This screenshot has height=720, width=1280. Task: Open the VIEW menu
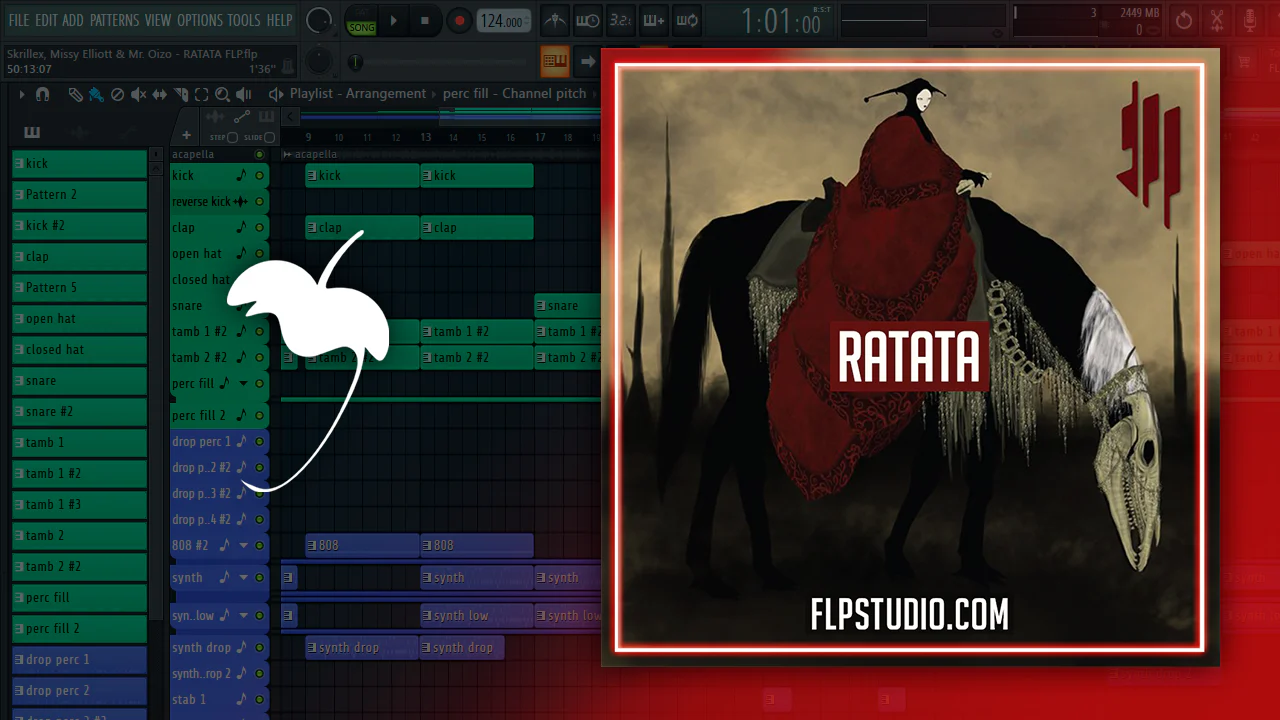point(158,20)
